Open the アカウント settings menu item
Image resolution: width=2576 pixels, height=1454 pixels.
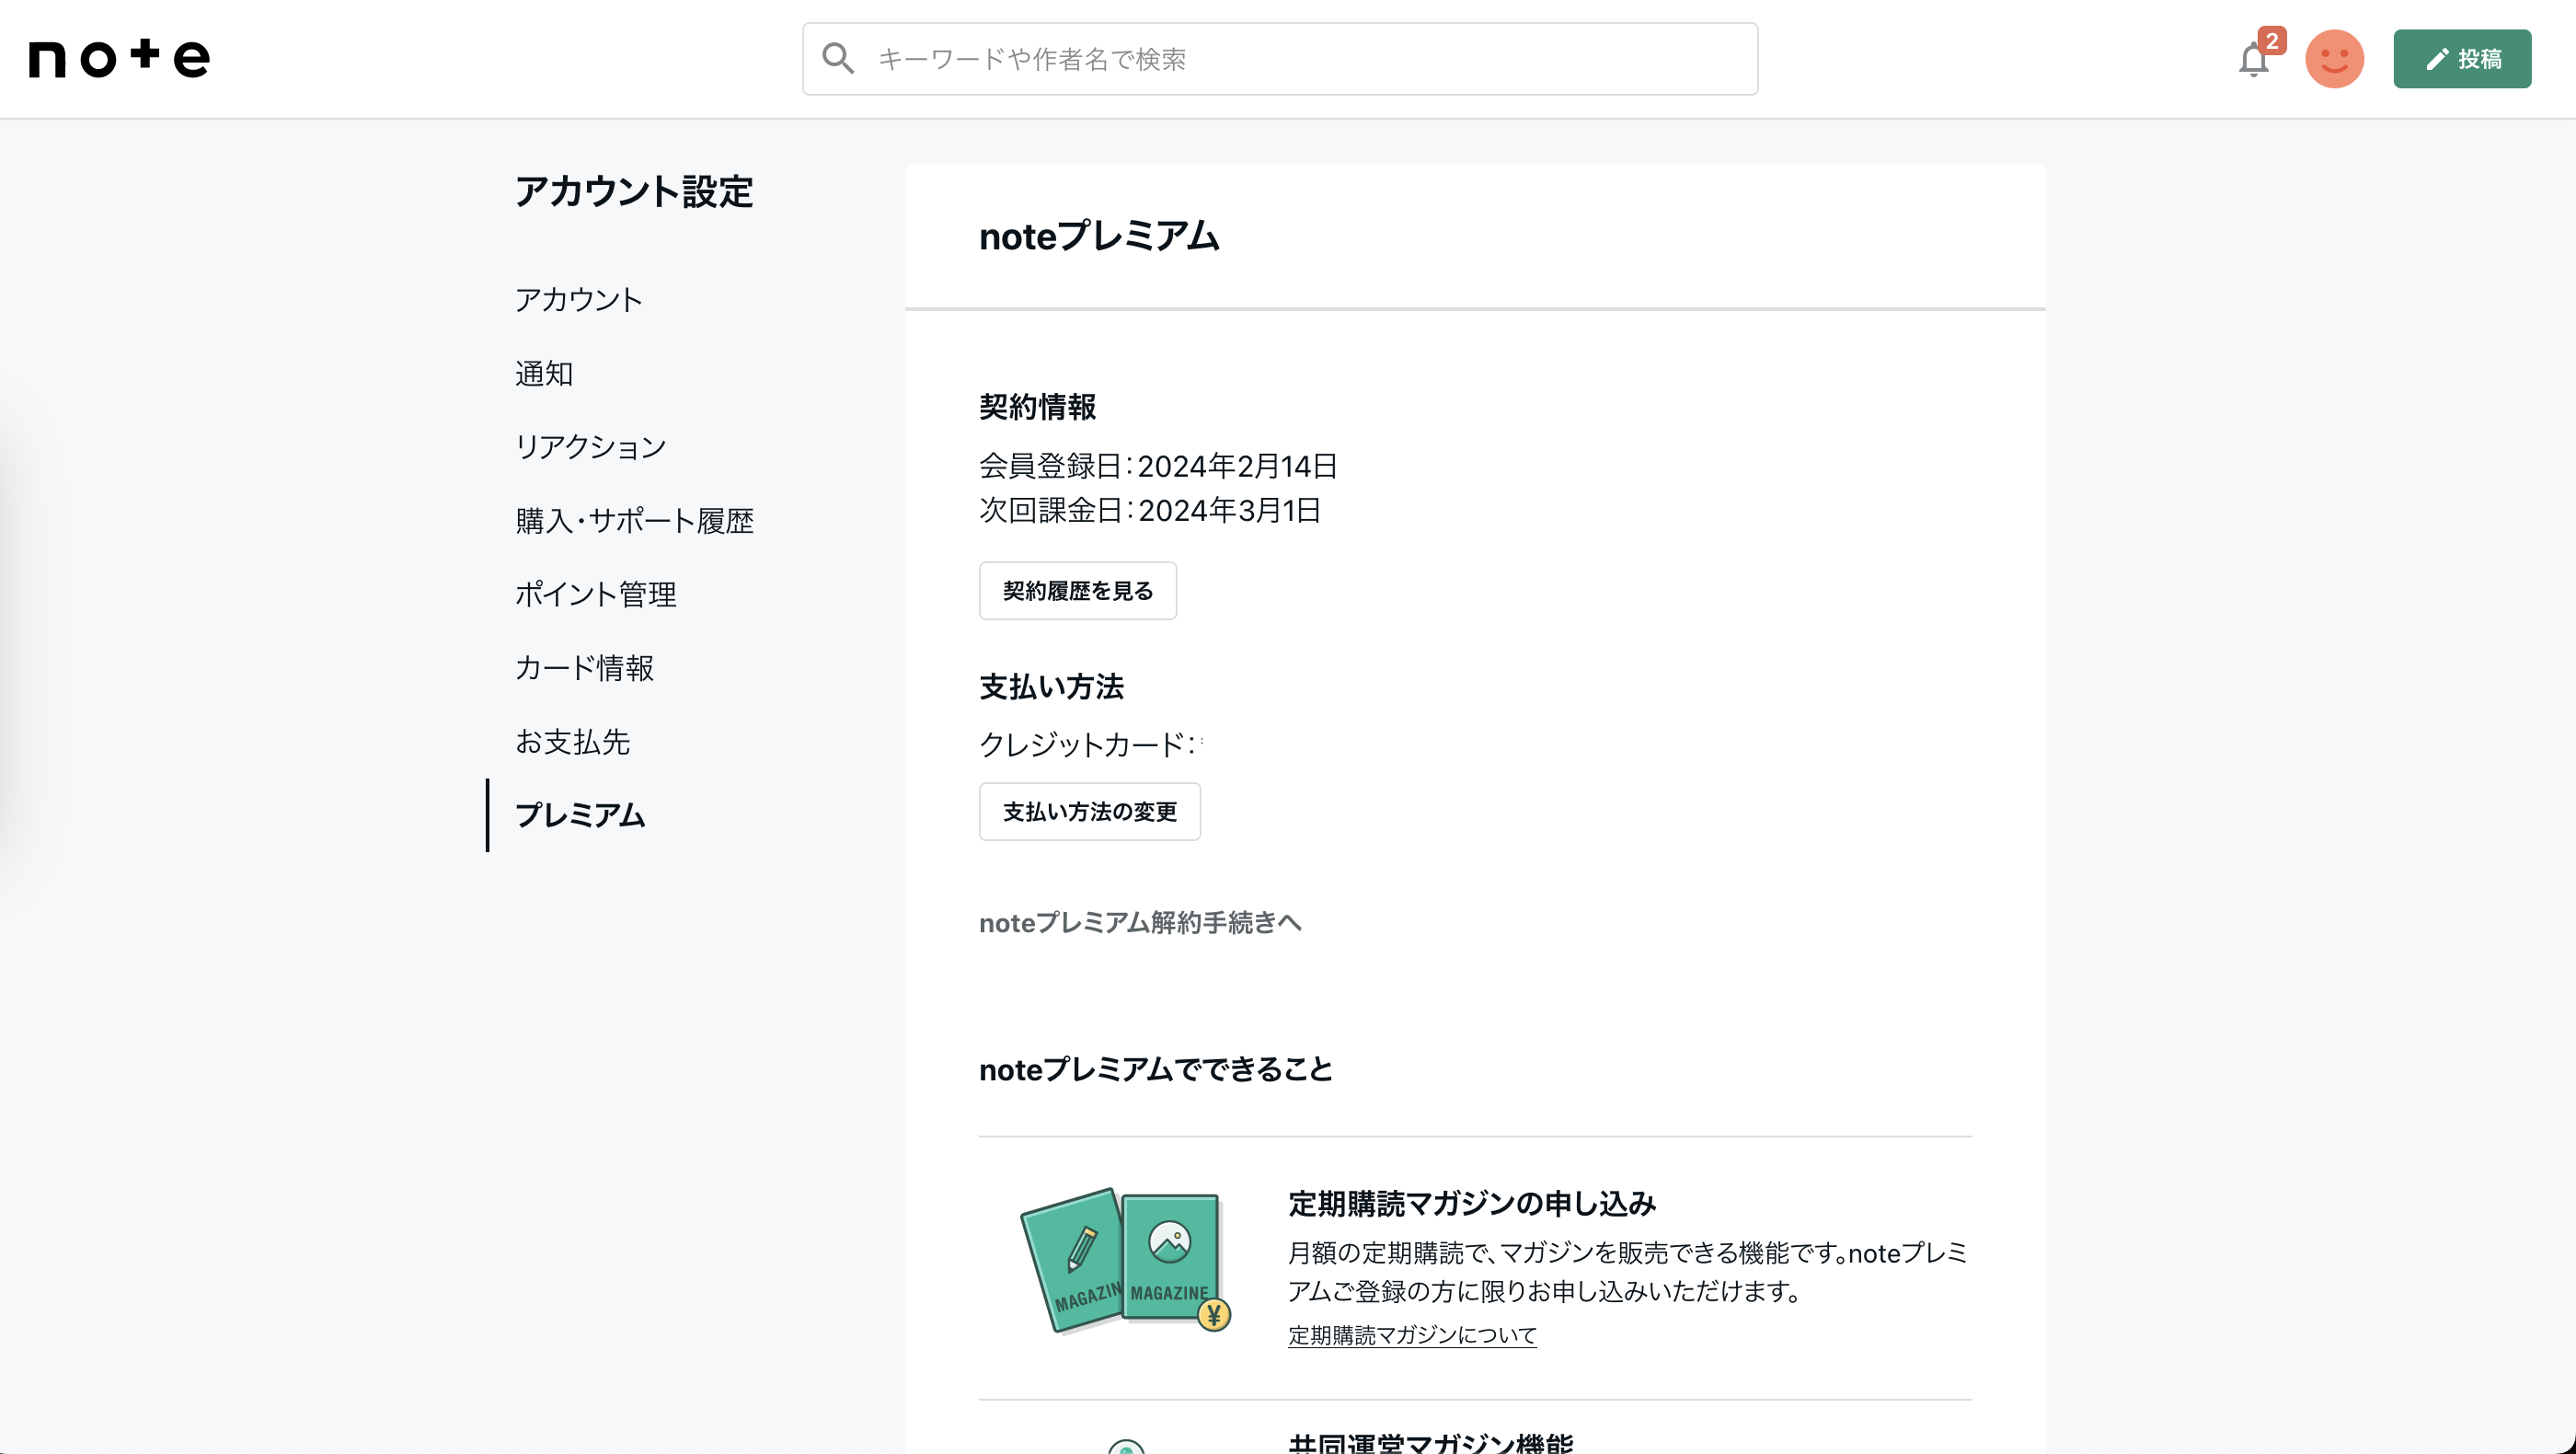coord(578,299)
